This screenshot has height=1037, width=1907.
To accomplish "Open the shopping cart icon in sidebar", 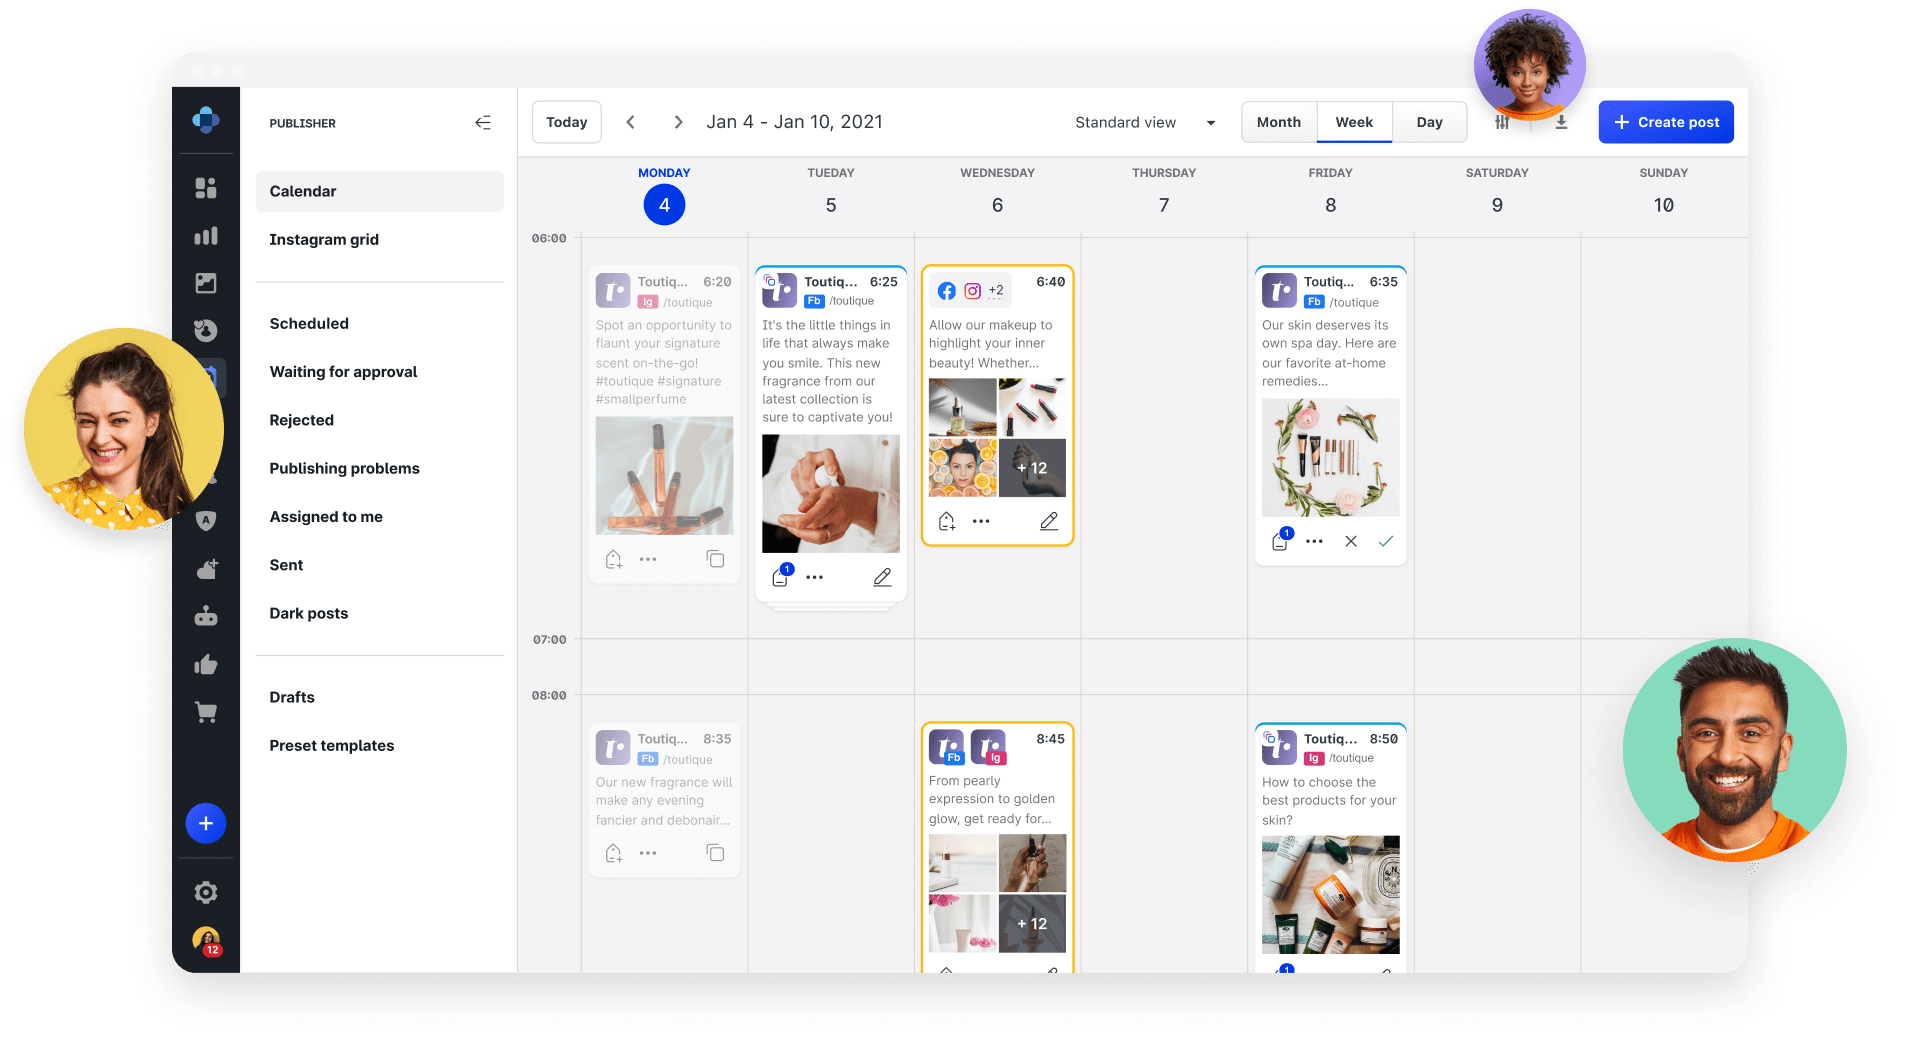I will pyautogui.click(x=206, y=711).
